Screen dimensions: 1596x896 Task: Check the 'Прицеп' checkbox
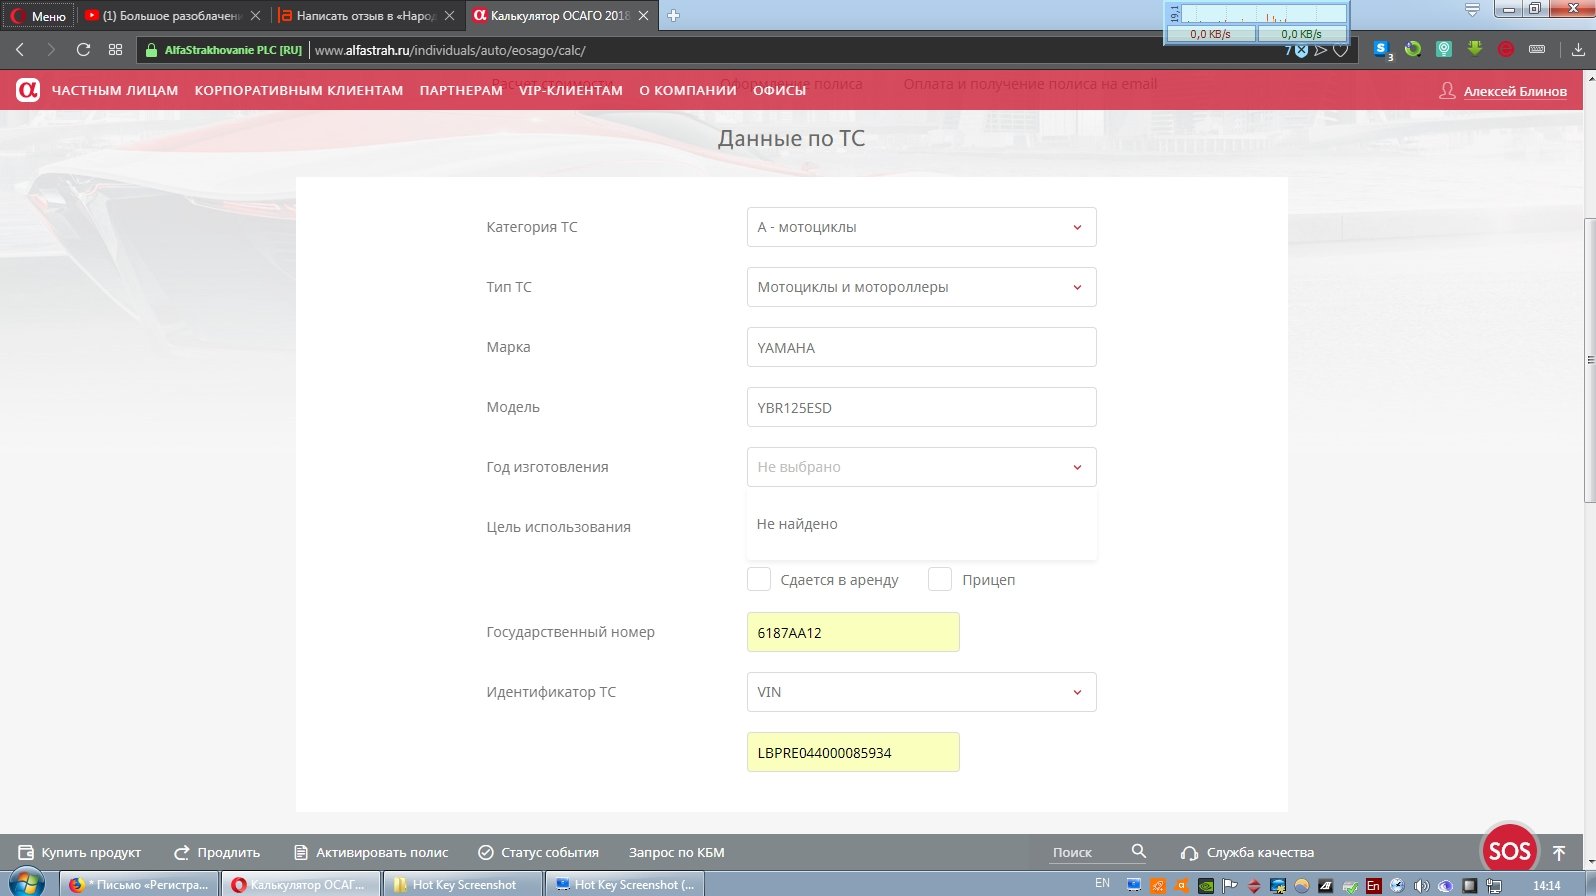coord(940,580)
